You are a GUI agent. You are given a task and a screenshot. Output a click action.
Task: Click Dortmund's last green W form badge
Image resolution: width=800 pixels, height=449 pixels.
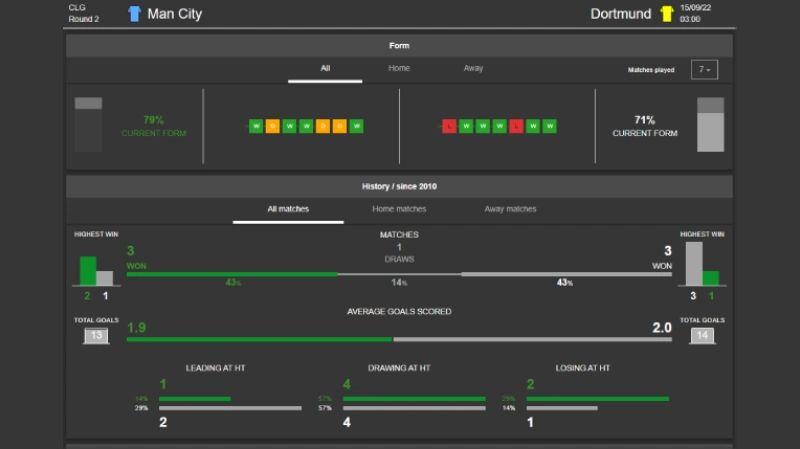(549, 126)
